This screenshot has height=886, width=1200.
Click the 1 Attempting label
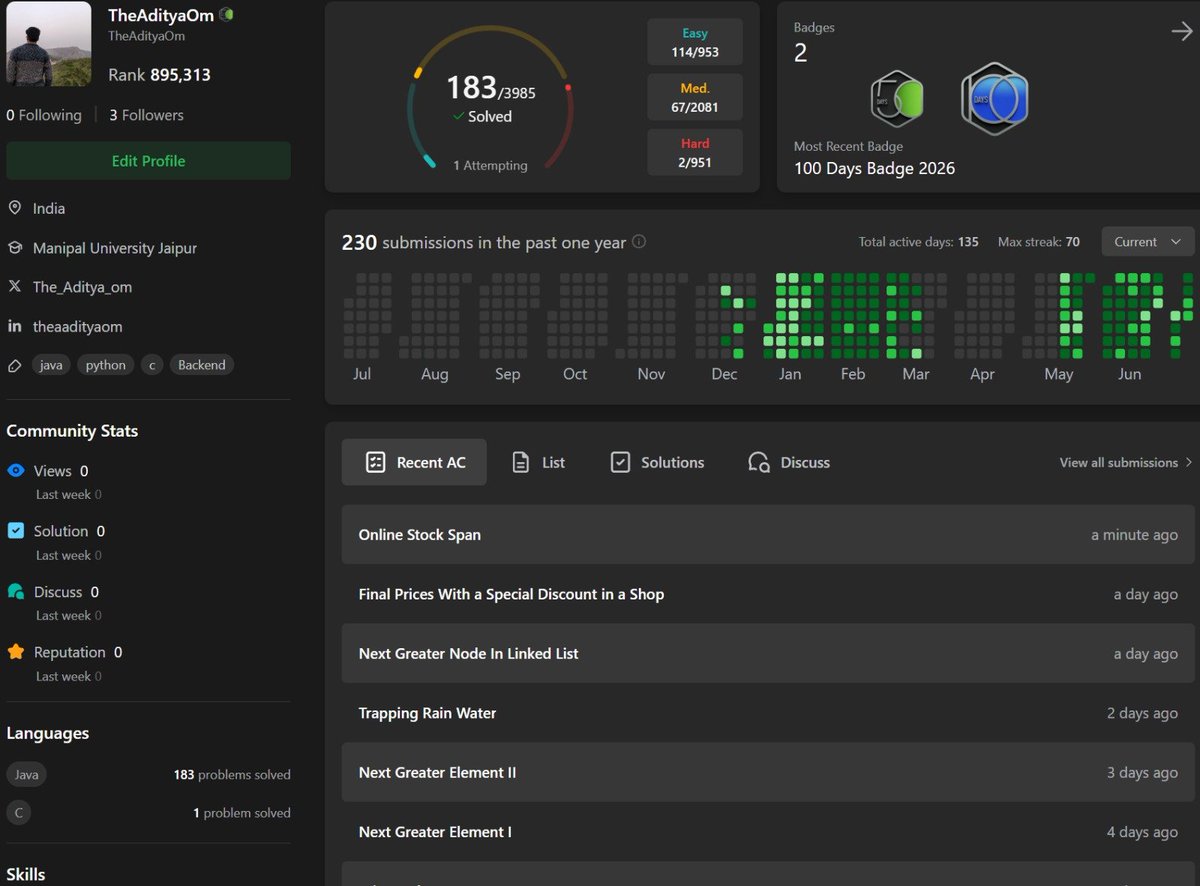(x=490, y=166)
